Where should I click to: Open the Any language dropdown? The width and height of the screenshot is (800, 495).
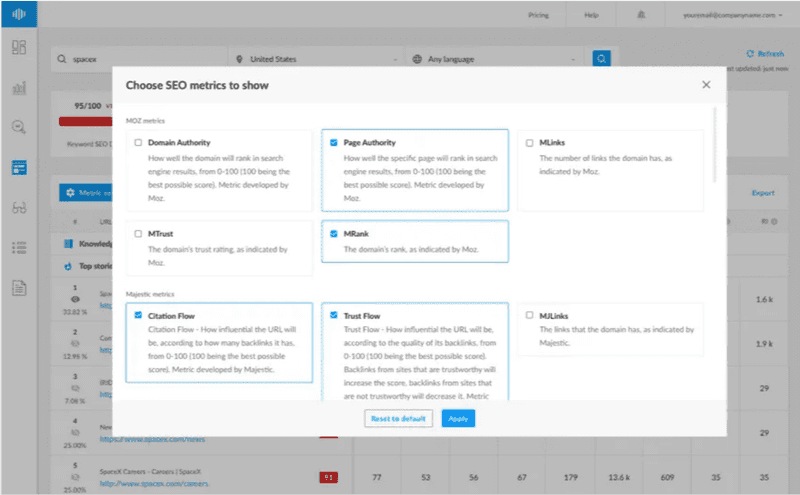[494, 59]
